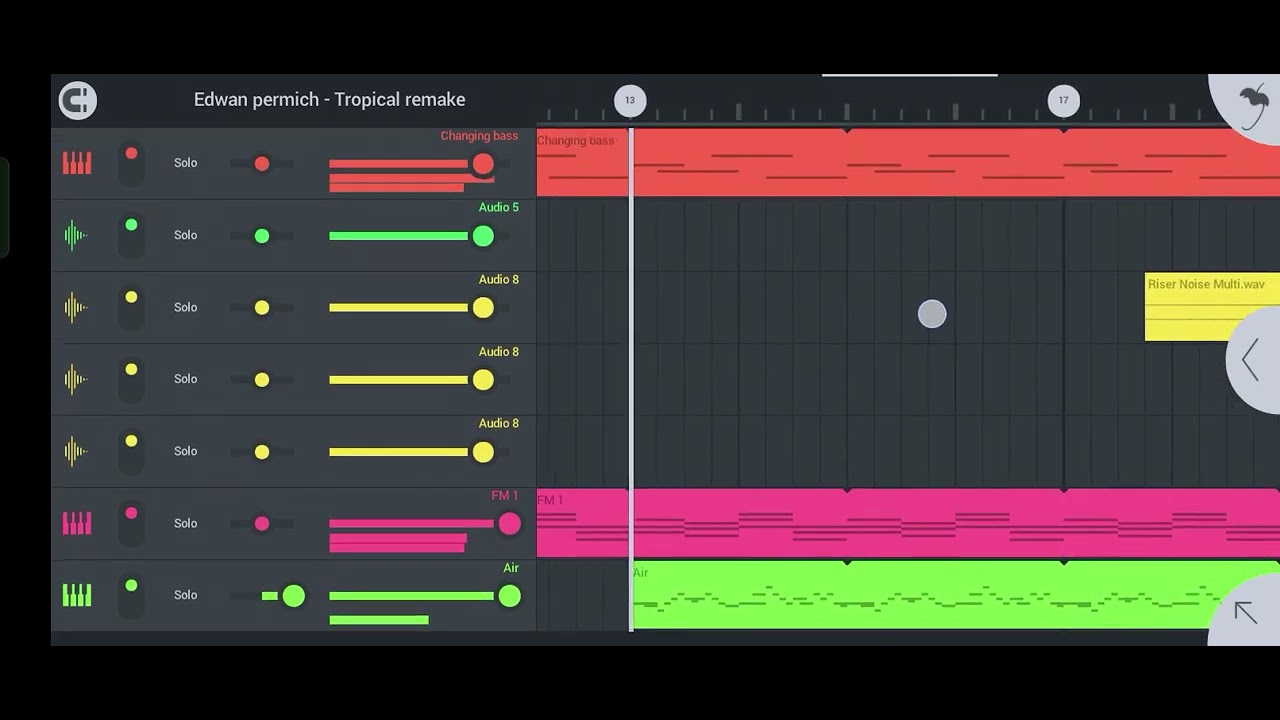Click the middle Audio 8 pan knob
The image size is (1280, 720).
262,380
